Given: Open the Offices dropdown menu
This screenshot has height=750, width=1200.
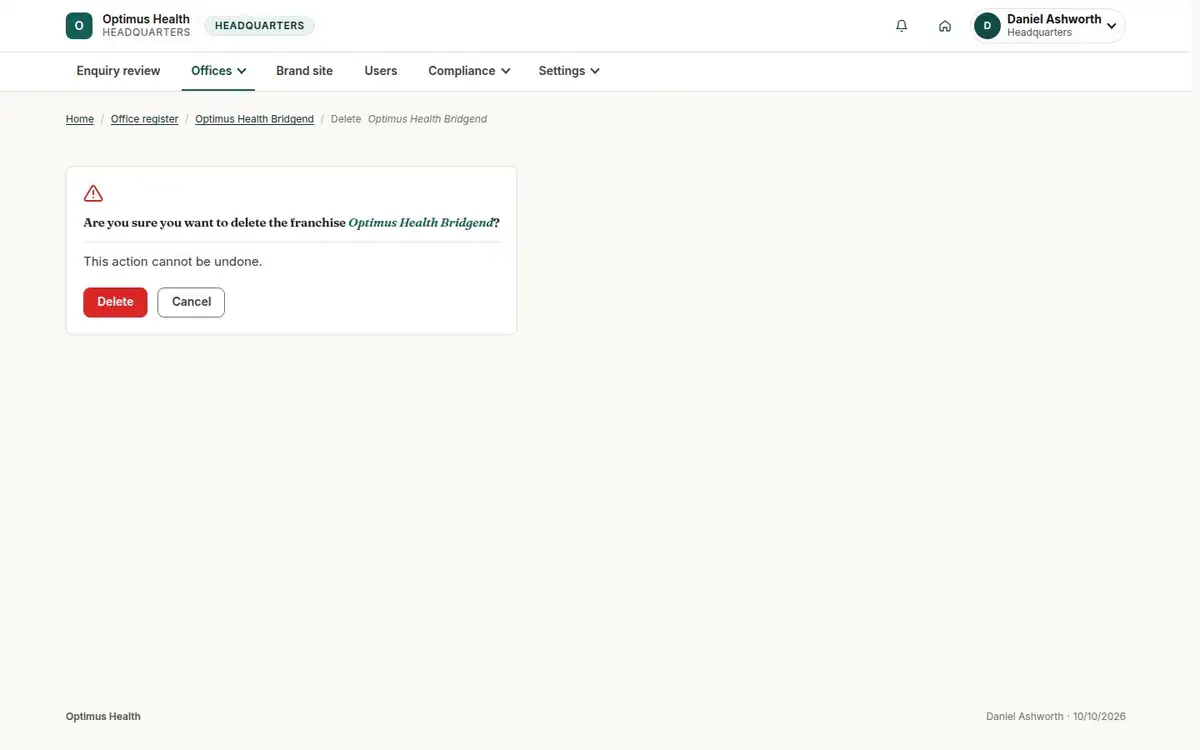Looking at the screenshot, I should [218, 71].
